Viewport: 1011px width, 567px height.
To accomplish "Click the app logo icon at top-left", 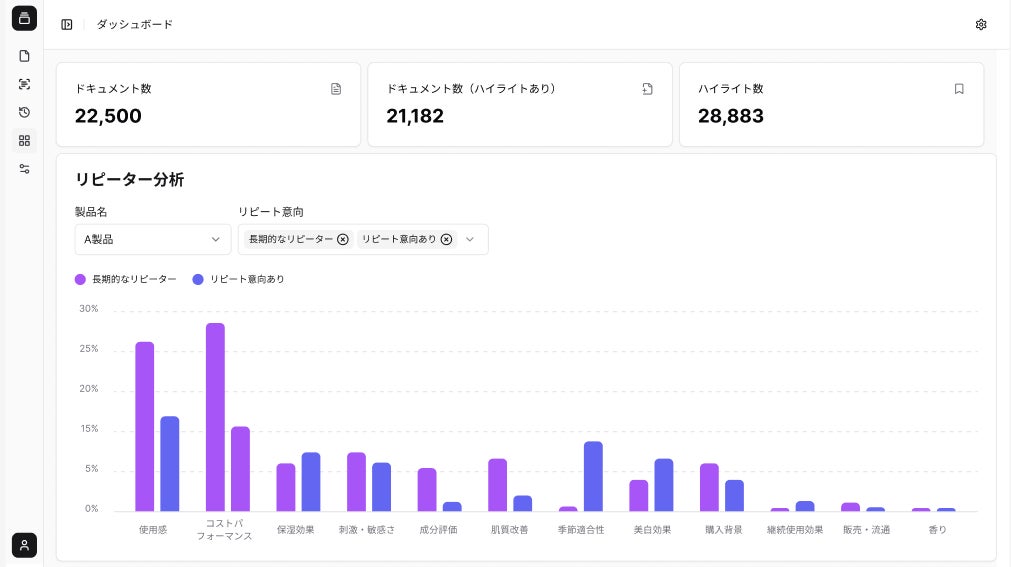I will coord(25,18).
